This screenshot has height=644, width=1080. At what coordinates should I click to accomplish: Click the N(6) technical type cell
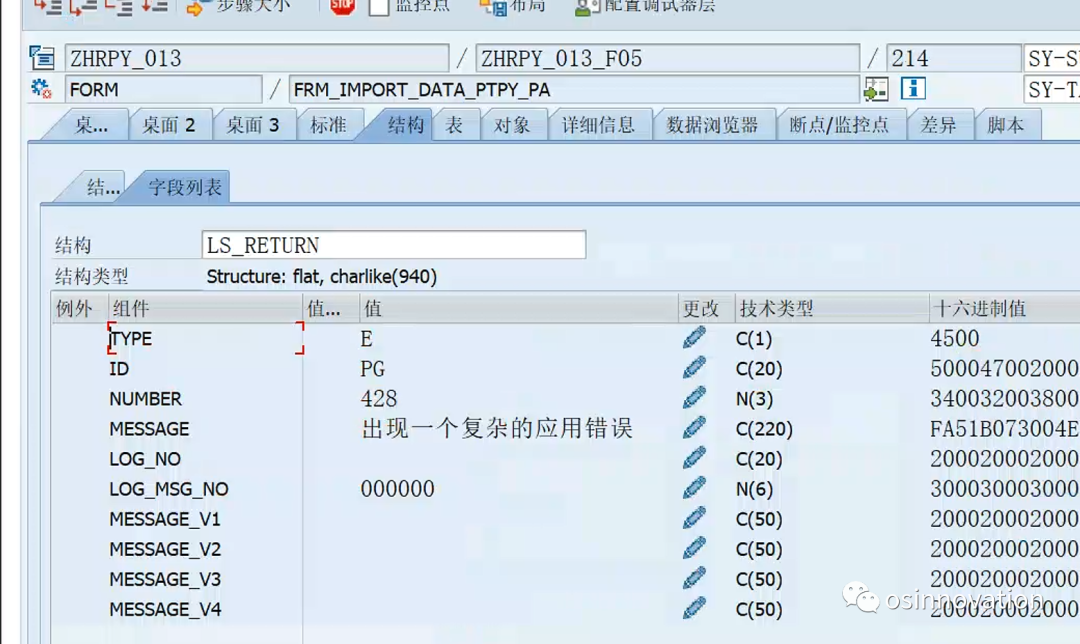pos(754,489)
